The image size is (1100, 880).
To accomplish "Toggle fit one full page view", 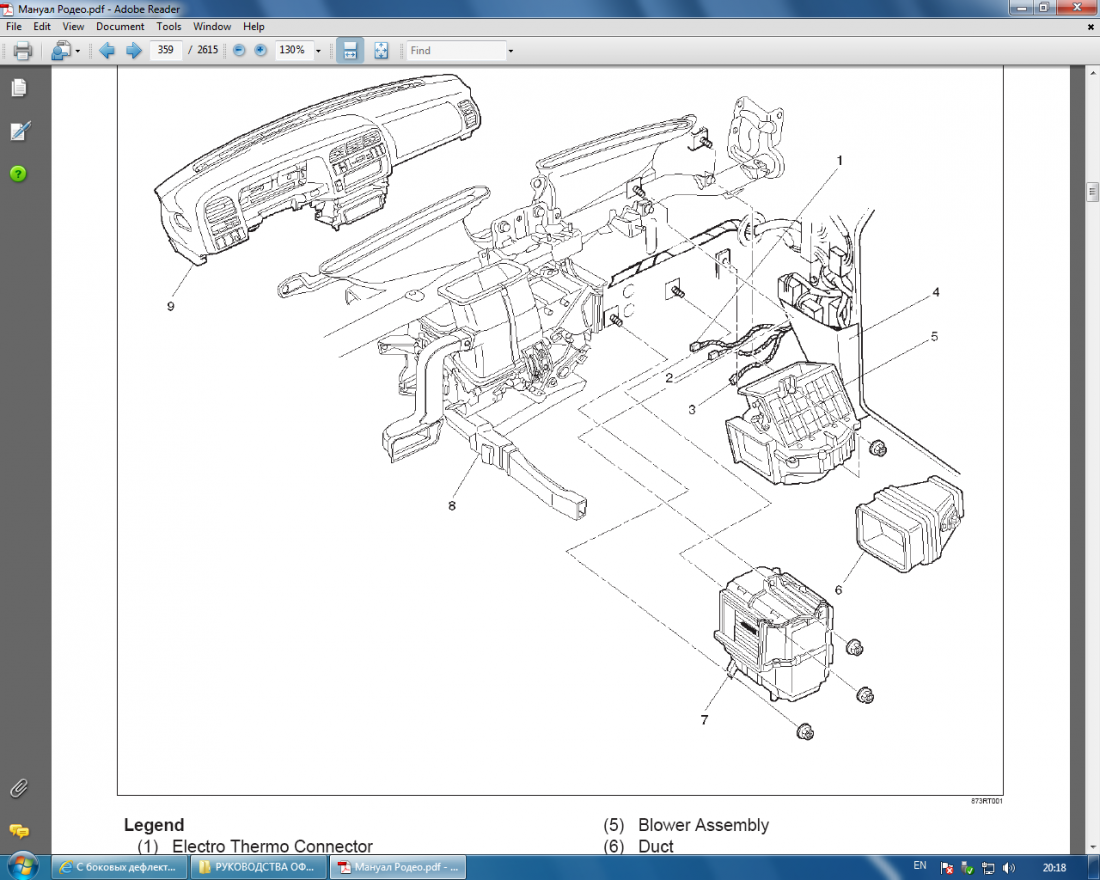I will tap(381, 51).
